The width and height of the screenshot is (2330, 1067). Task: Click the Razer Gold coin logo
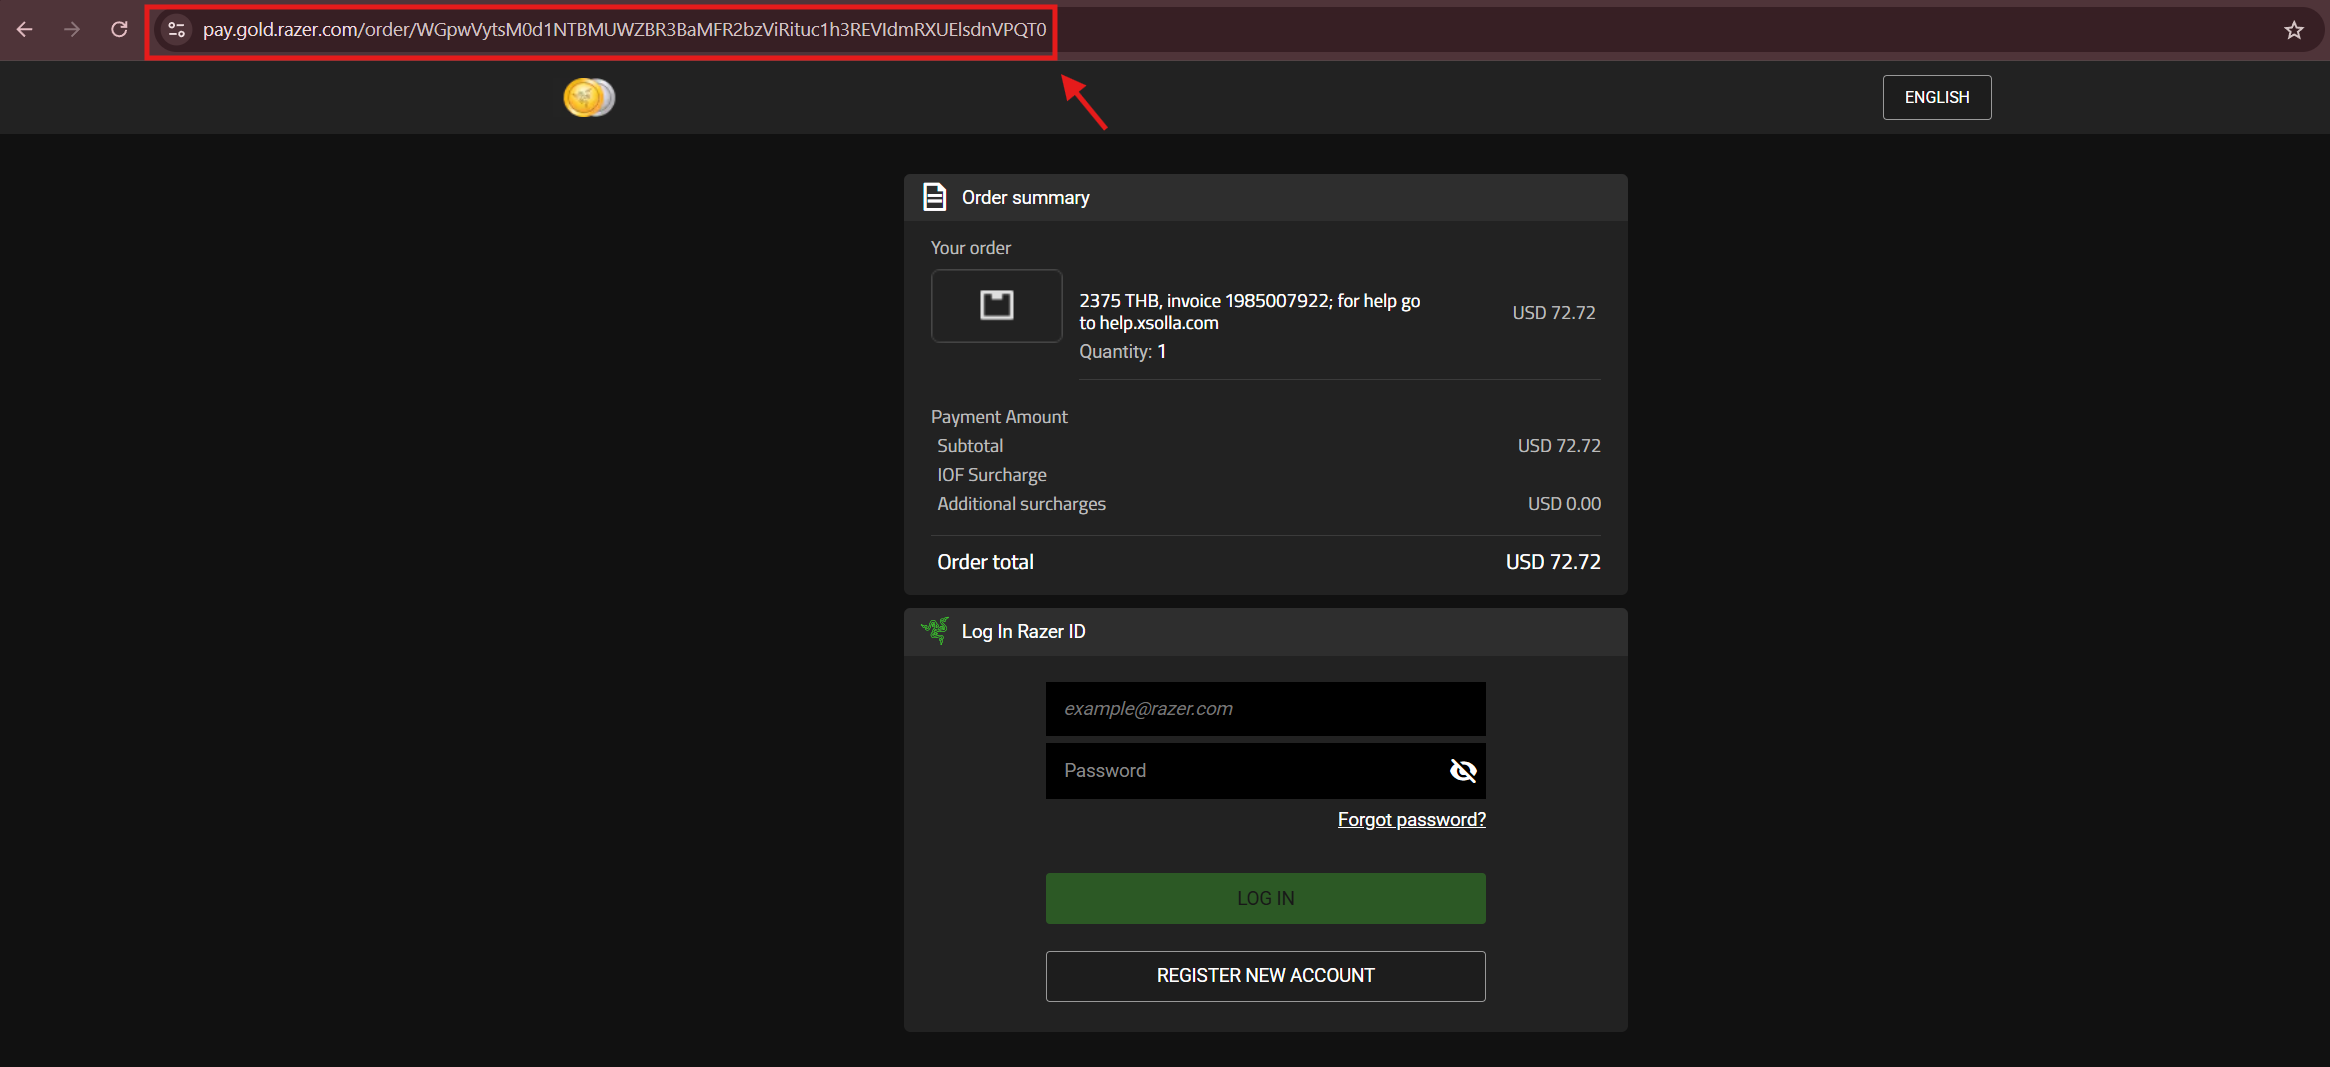[589, 97]
